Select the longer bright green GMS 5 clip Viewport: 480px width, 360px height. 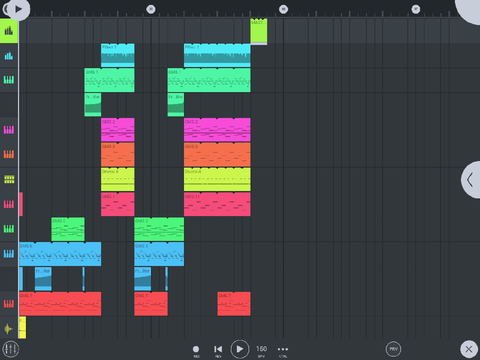[159, 229]
